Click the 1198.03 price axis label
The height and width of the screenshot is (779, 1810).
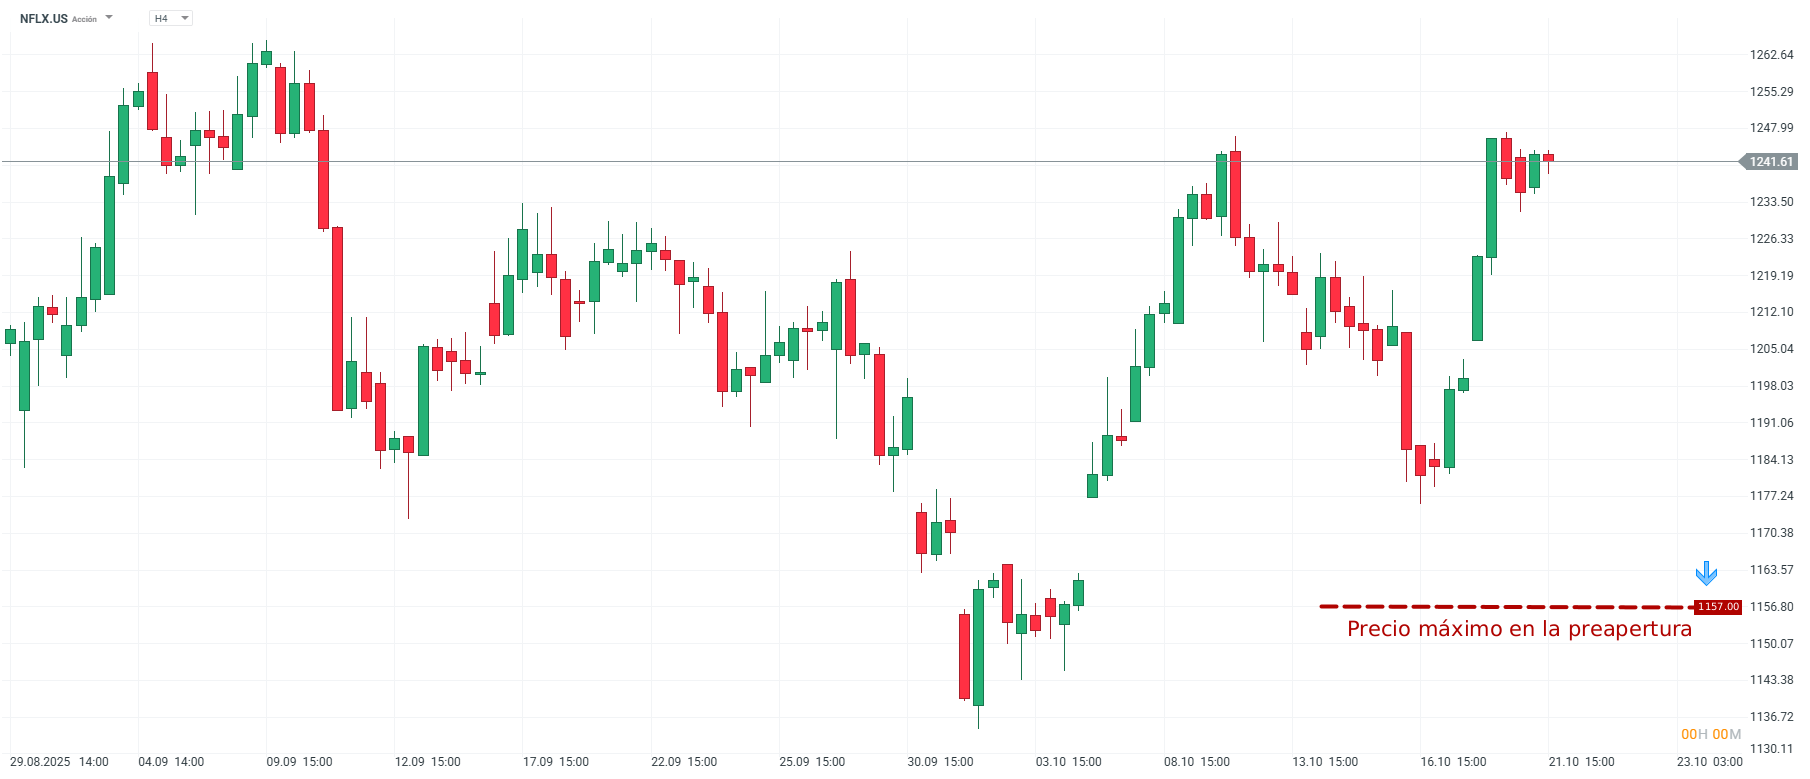(1771, 386)
